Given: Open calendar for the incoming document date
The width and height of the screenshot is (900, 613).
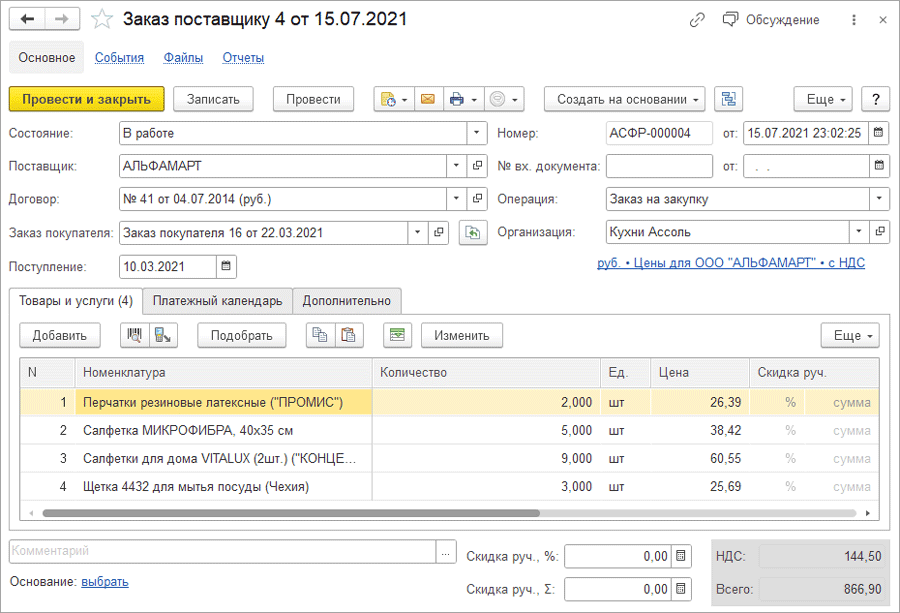Looking at the screenshot, I should (879, 166).
